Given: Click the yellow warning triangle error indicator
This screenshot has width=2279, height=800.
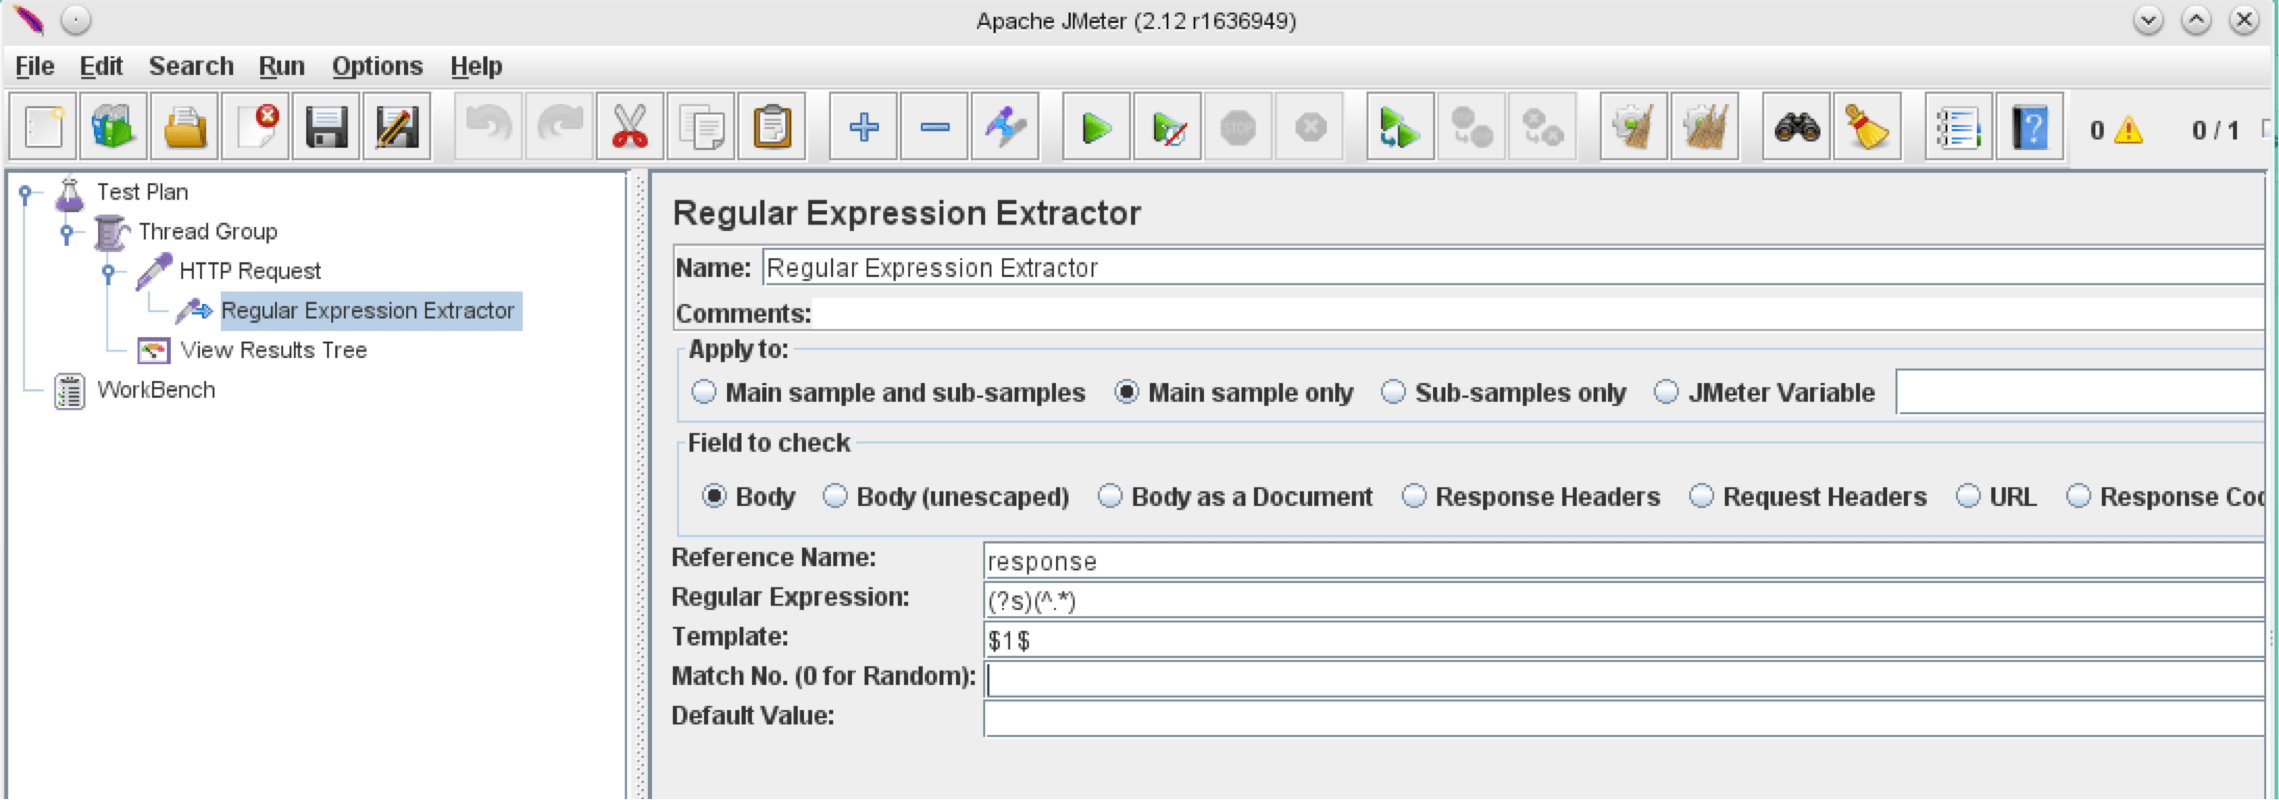Looking at the screenshot, I should pyautogui.click(x=2129, y=130).
